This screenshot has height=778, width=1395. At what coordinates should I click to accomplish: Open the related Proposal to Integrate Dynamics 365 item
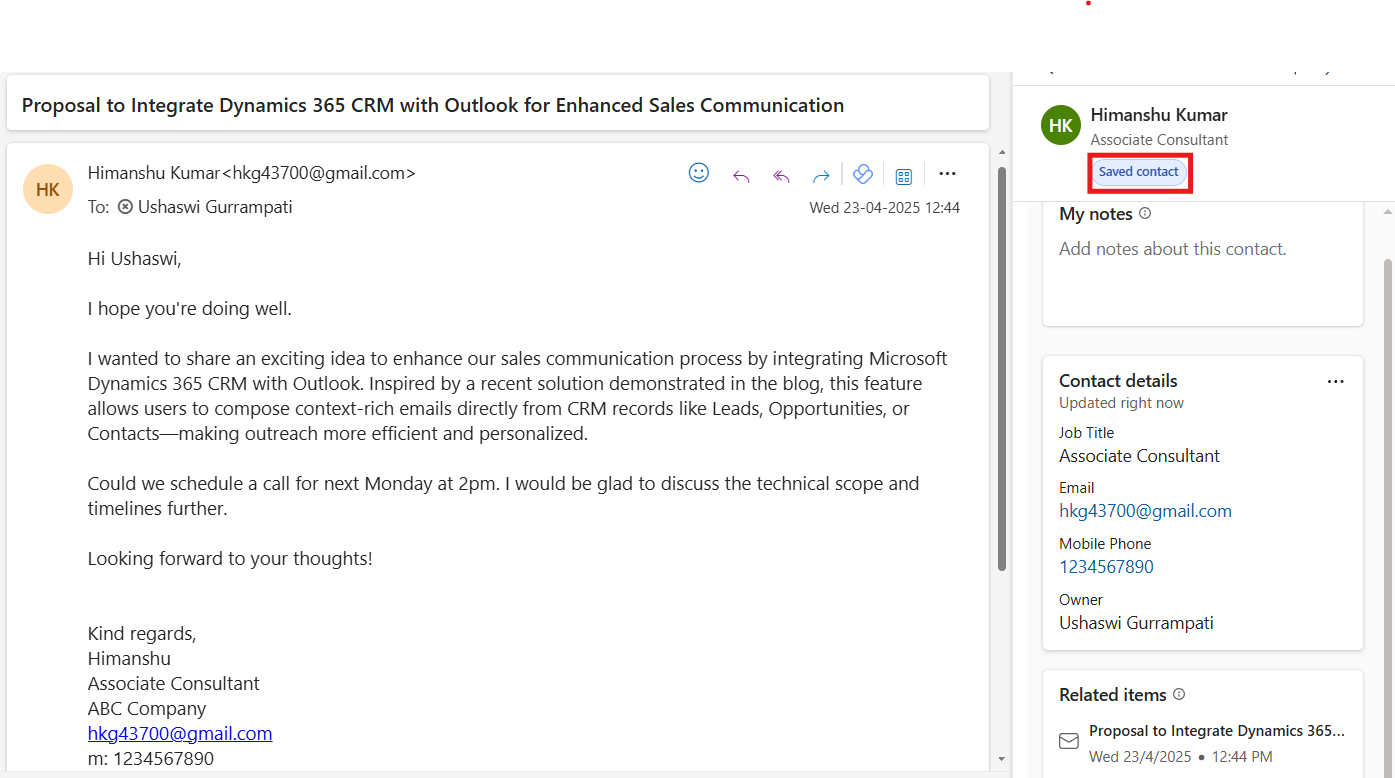[x=1216, y=731]
